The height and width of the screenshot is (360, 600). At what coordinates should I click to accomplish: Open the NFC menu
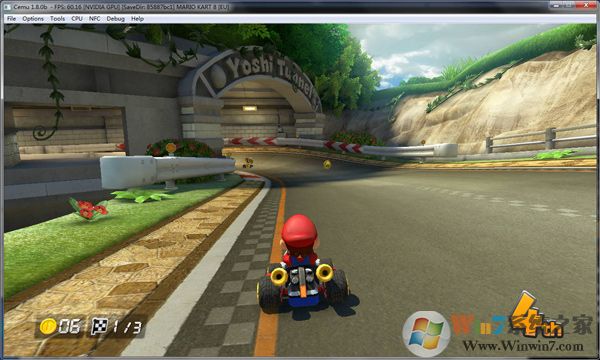tap(95, 18)
